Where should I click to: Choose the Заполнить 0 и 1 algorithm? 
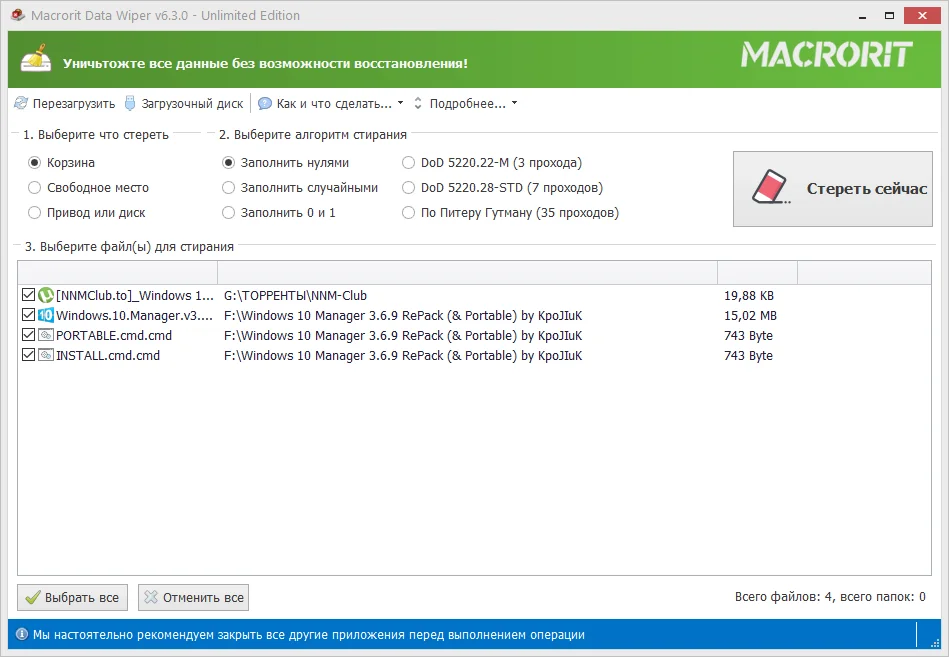[x=228, y=212]
